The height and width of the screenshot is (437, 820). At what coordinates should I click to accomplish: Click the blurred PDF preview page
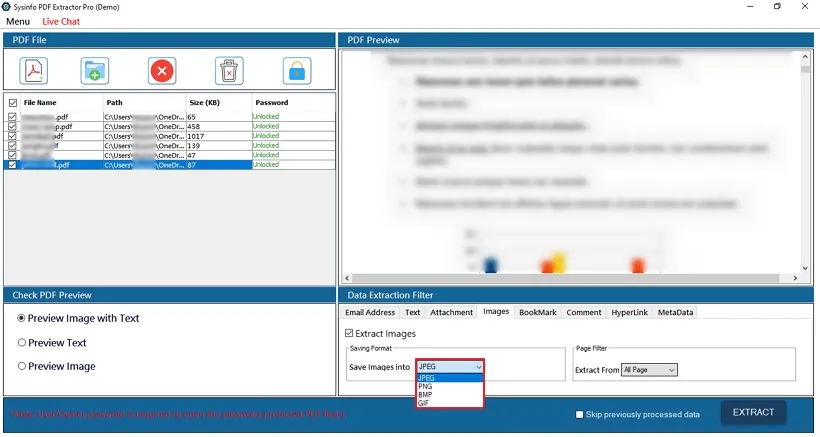click(x=571, y=162)
